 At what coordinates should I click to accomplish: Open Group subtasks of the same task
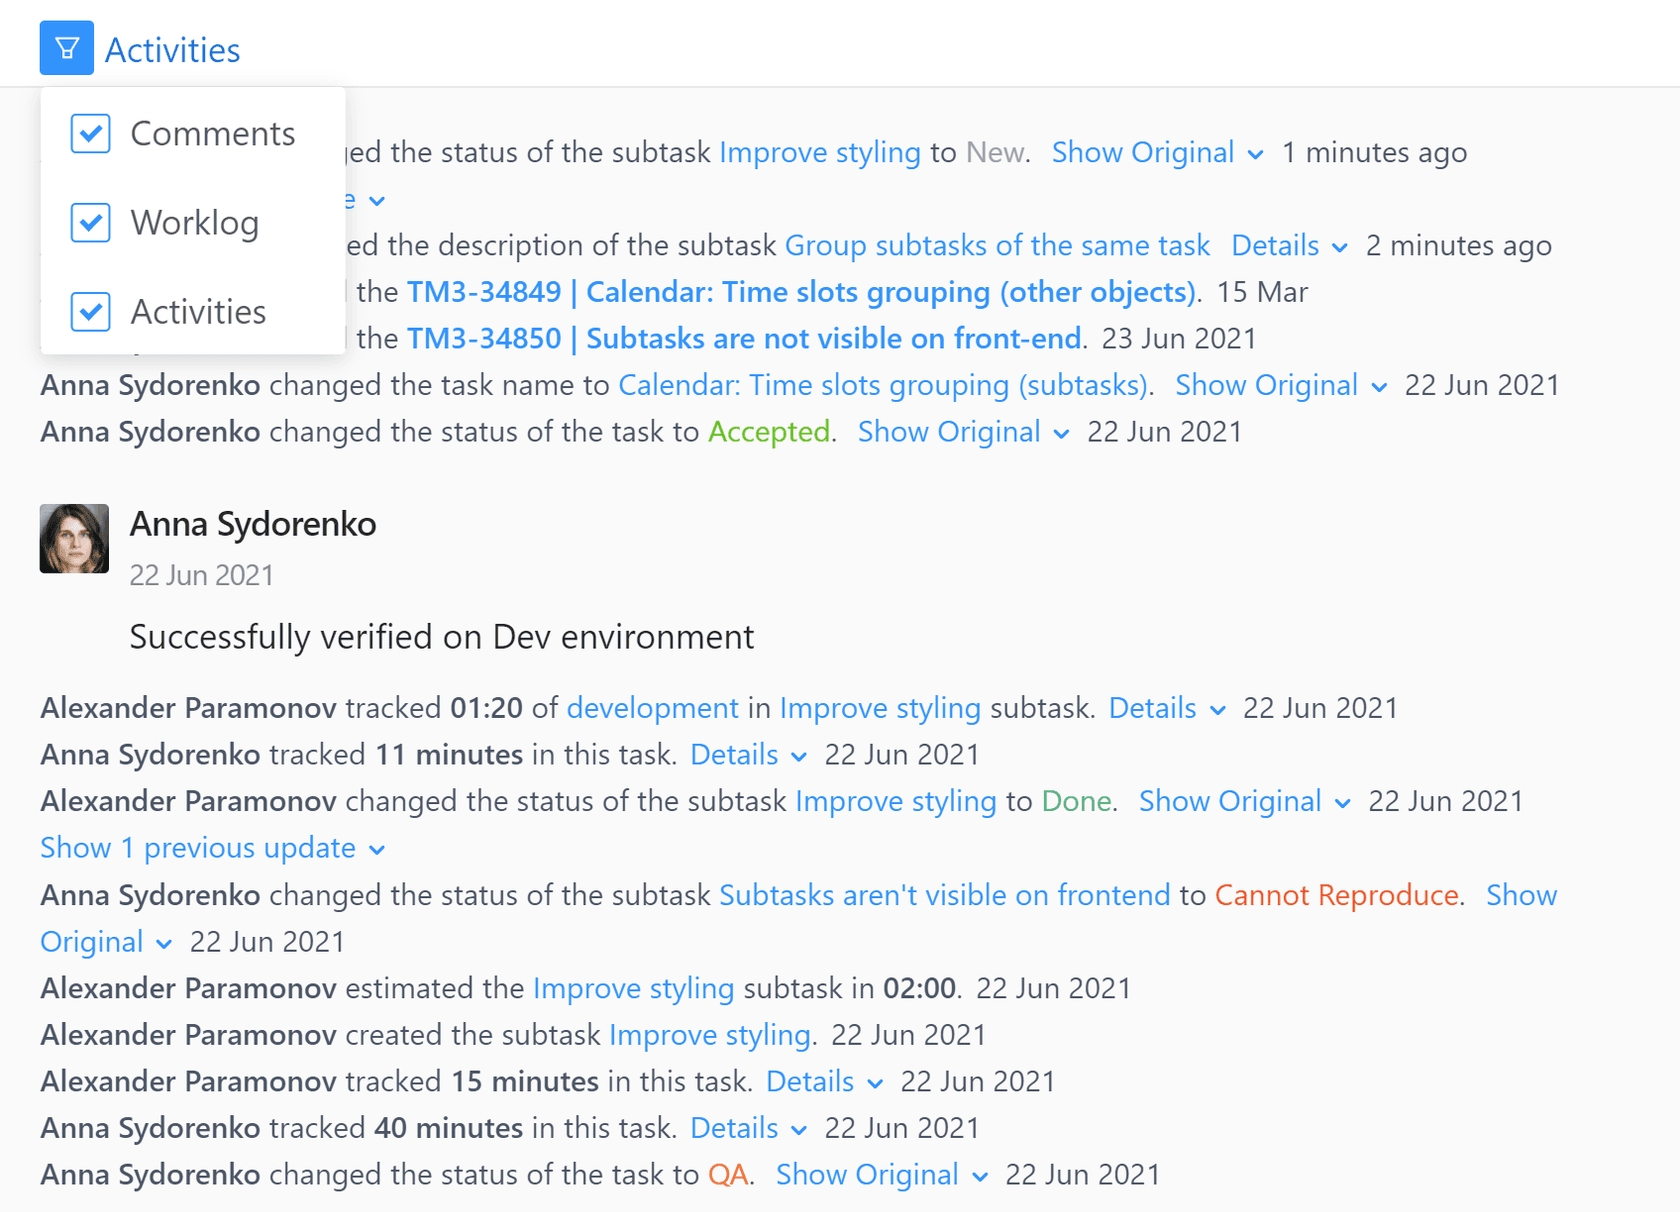[x=997, y=245]
